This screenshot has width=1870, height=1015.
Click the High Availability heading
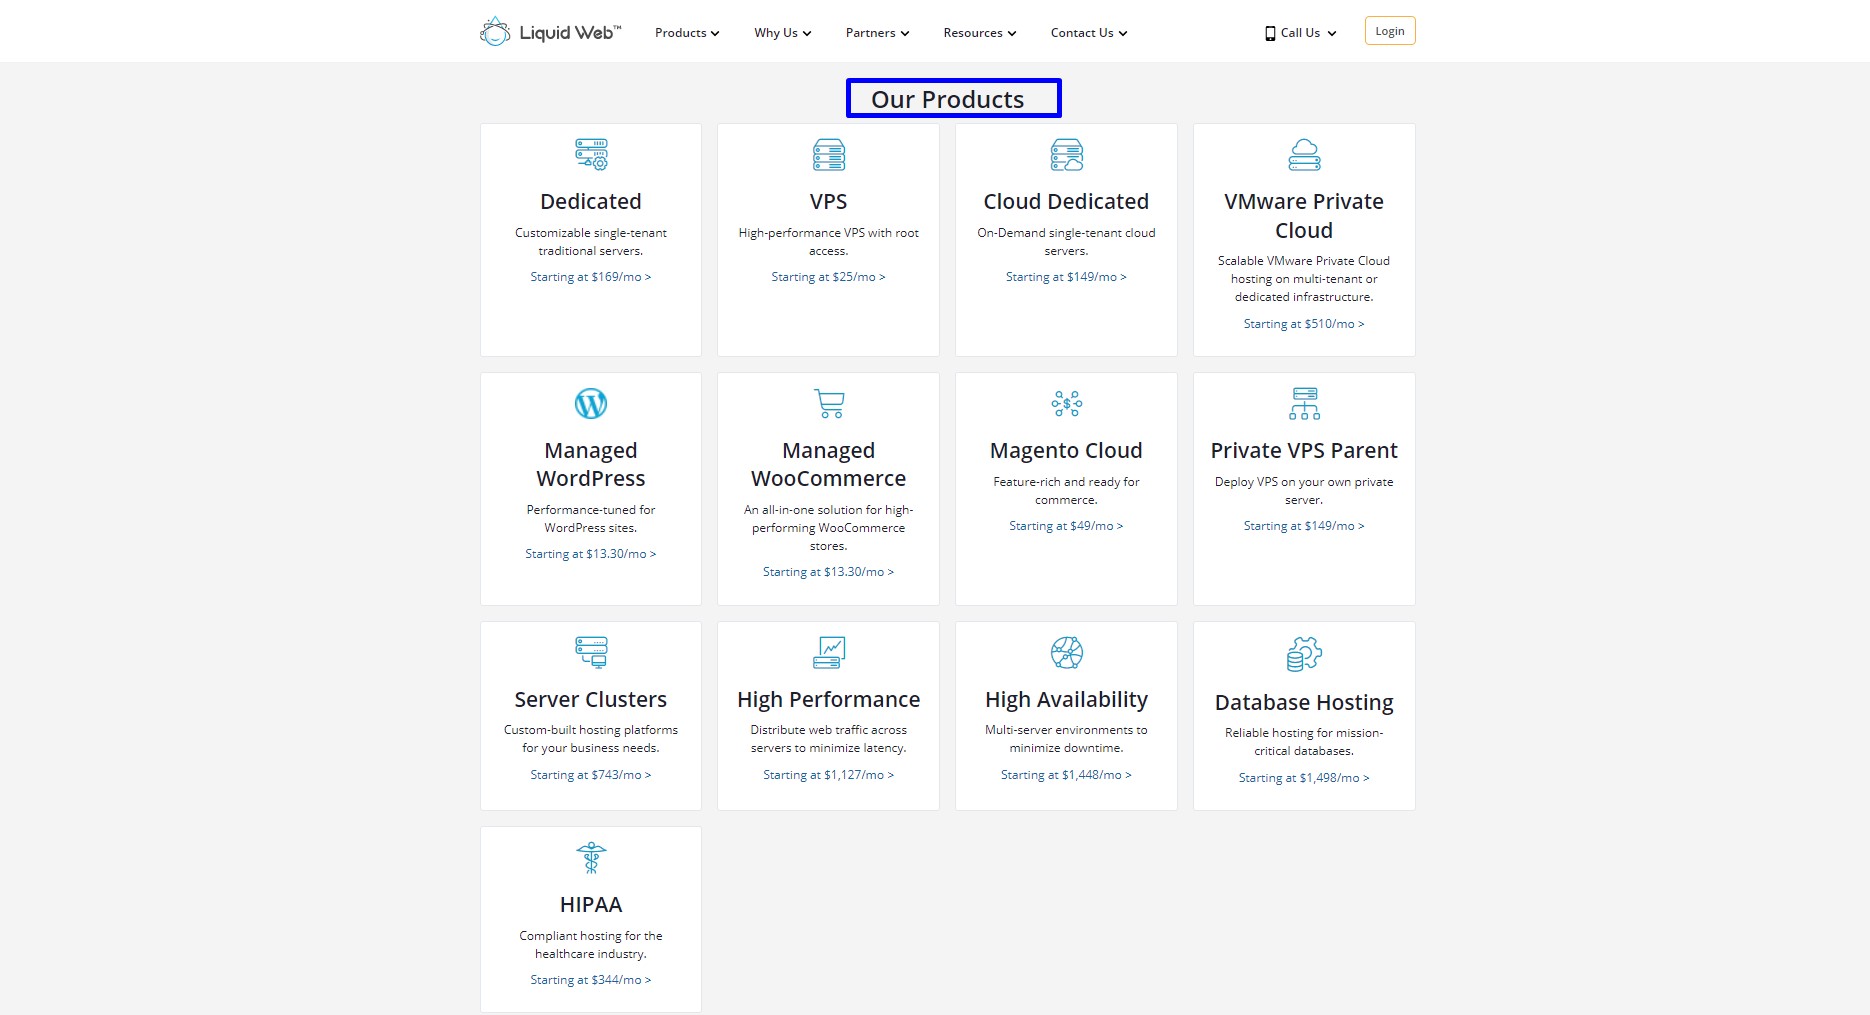click(x=1066, y=700)
